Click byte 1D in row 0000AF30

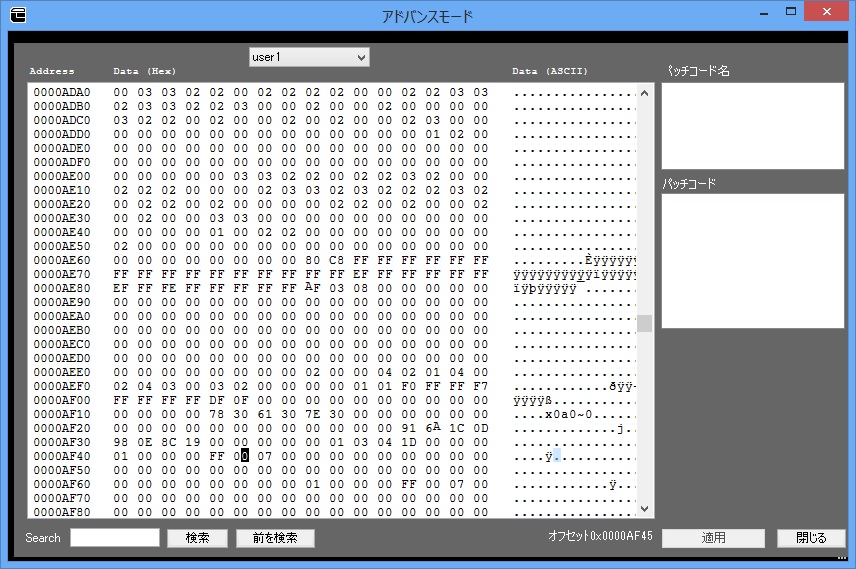point(409,442)
